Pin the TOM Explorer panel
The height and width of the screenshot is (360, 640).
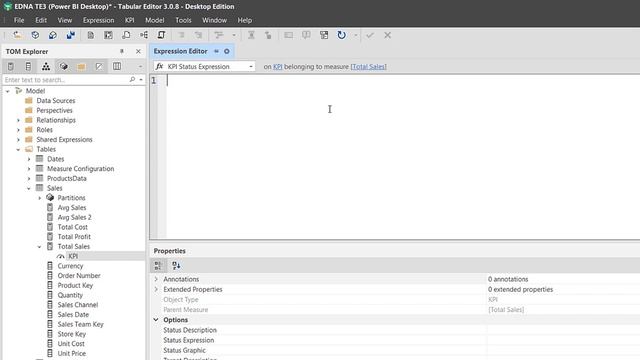(x=122, y=51)
